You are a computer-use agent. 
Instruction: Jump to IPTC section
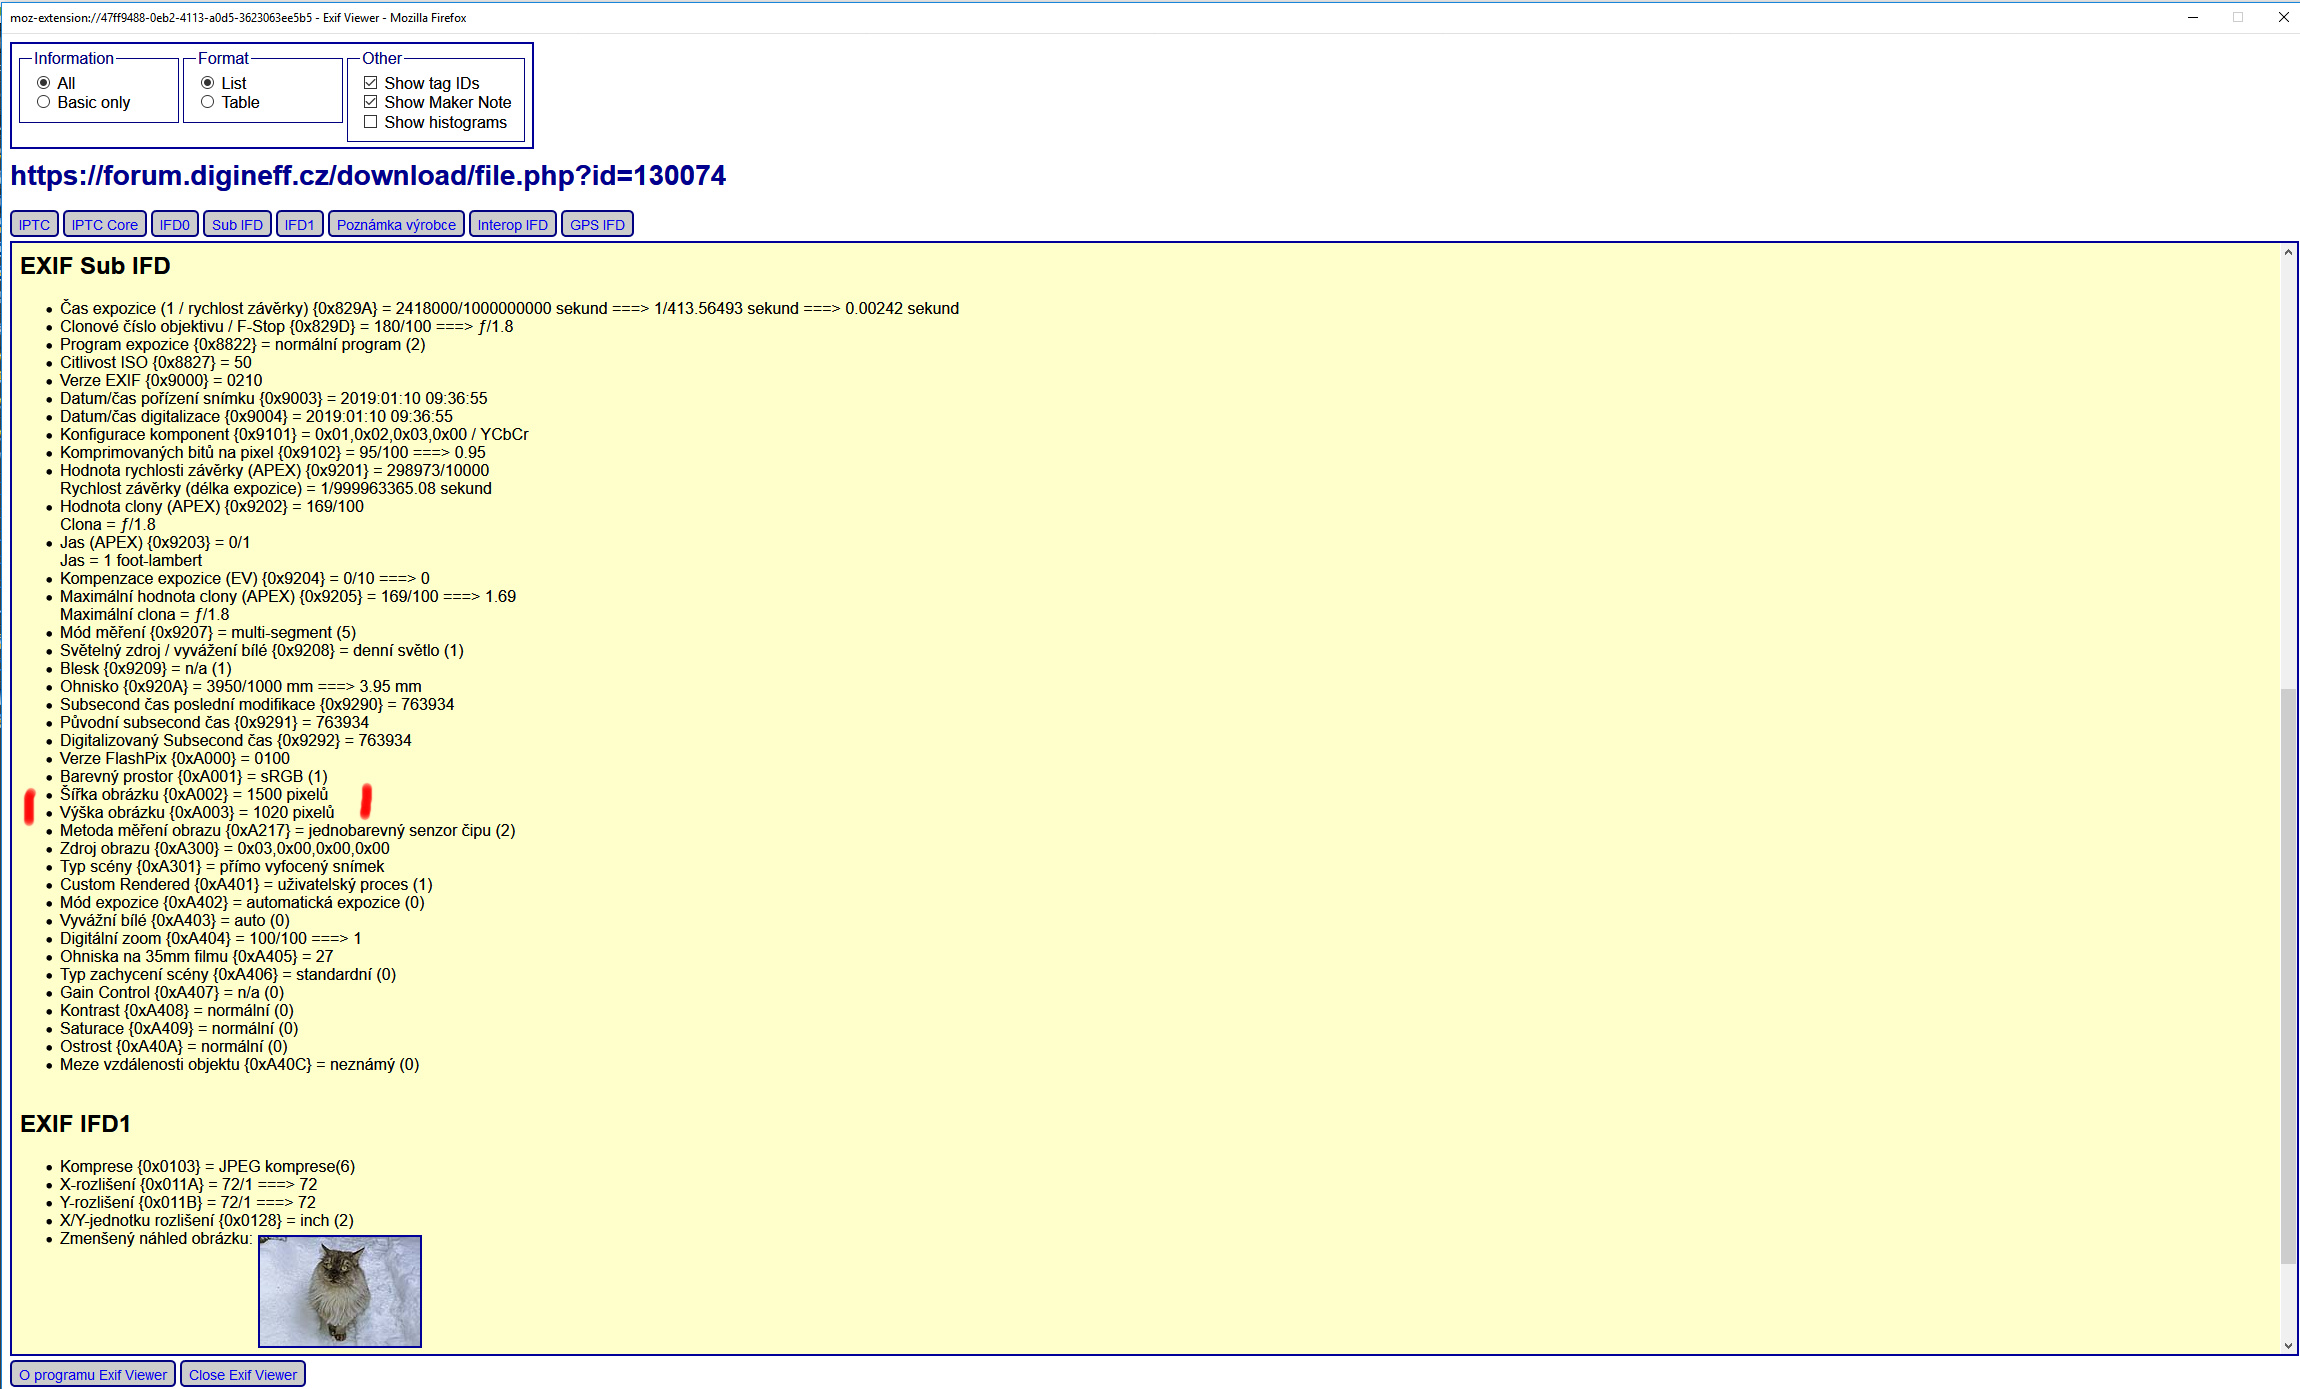[34, 225]
